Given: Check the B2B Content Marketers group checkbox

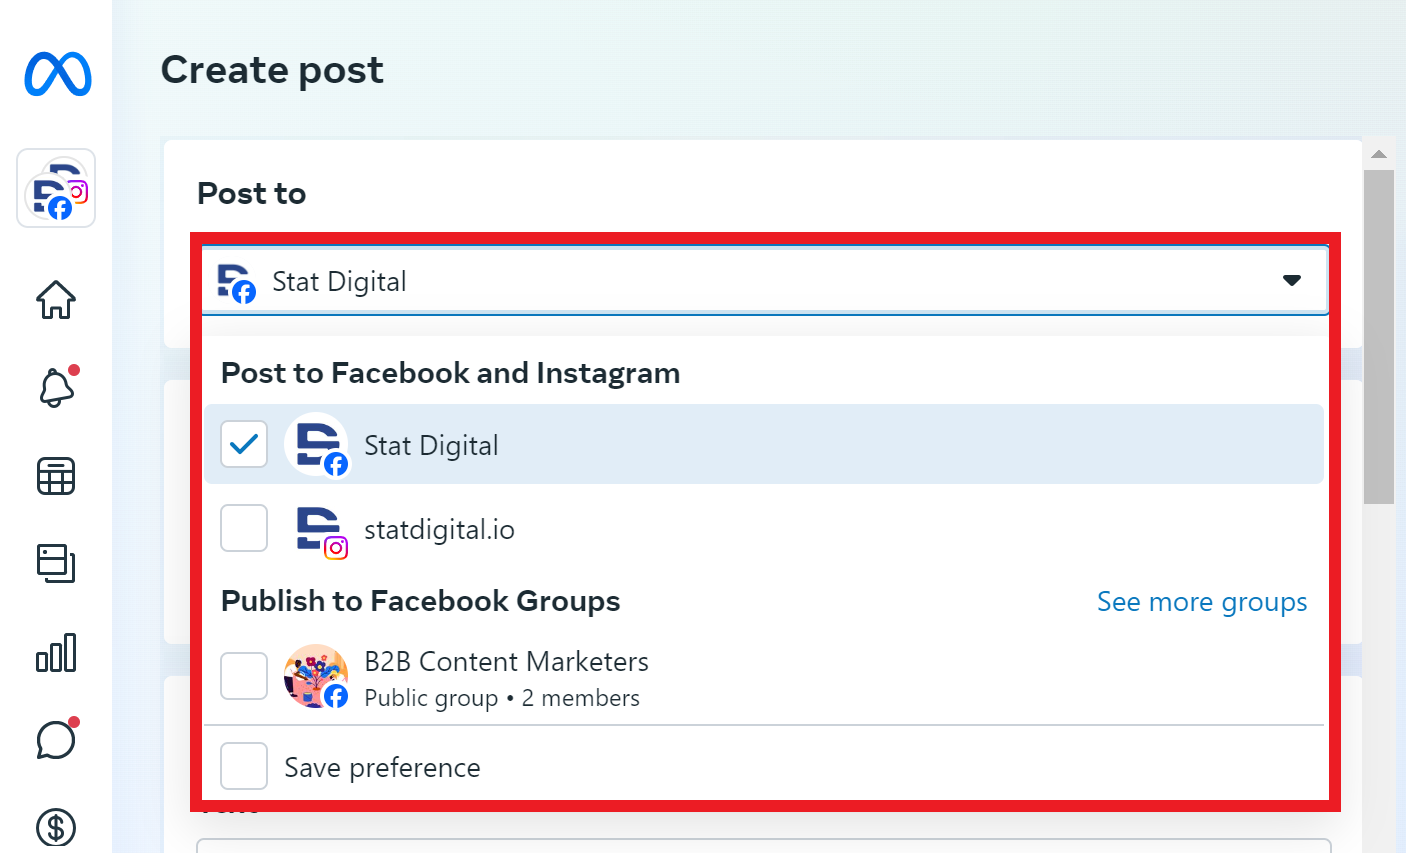Looking at the screenshot, I should (x=244, y=676).
